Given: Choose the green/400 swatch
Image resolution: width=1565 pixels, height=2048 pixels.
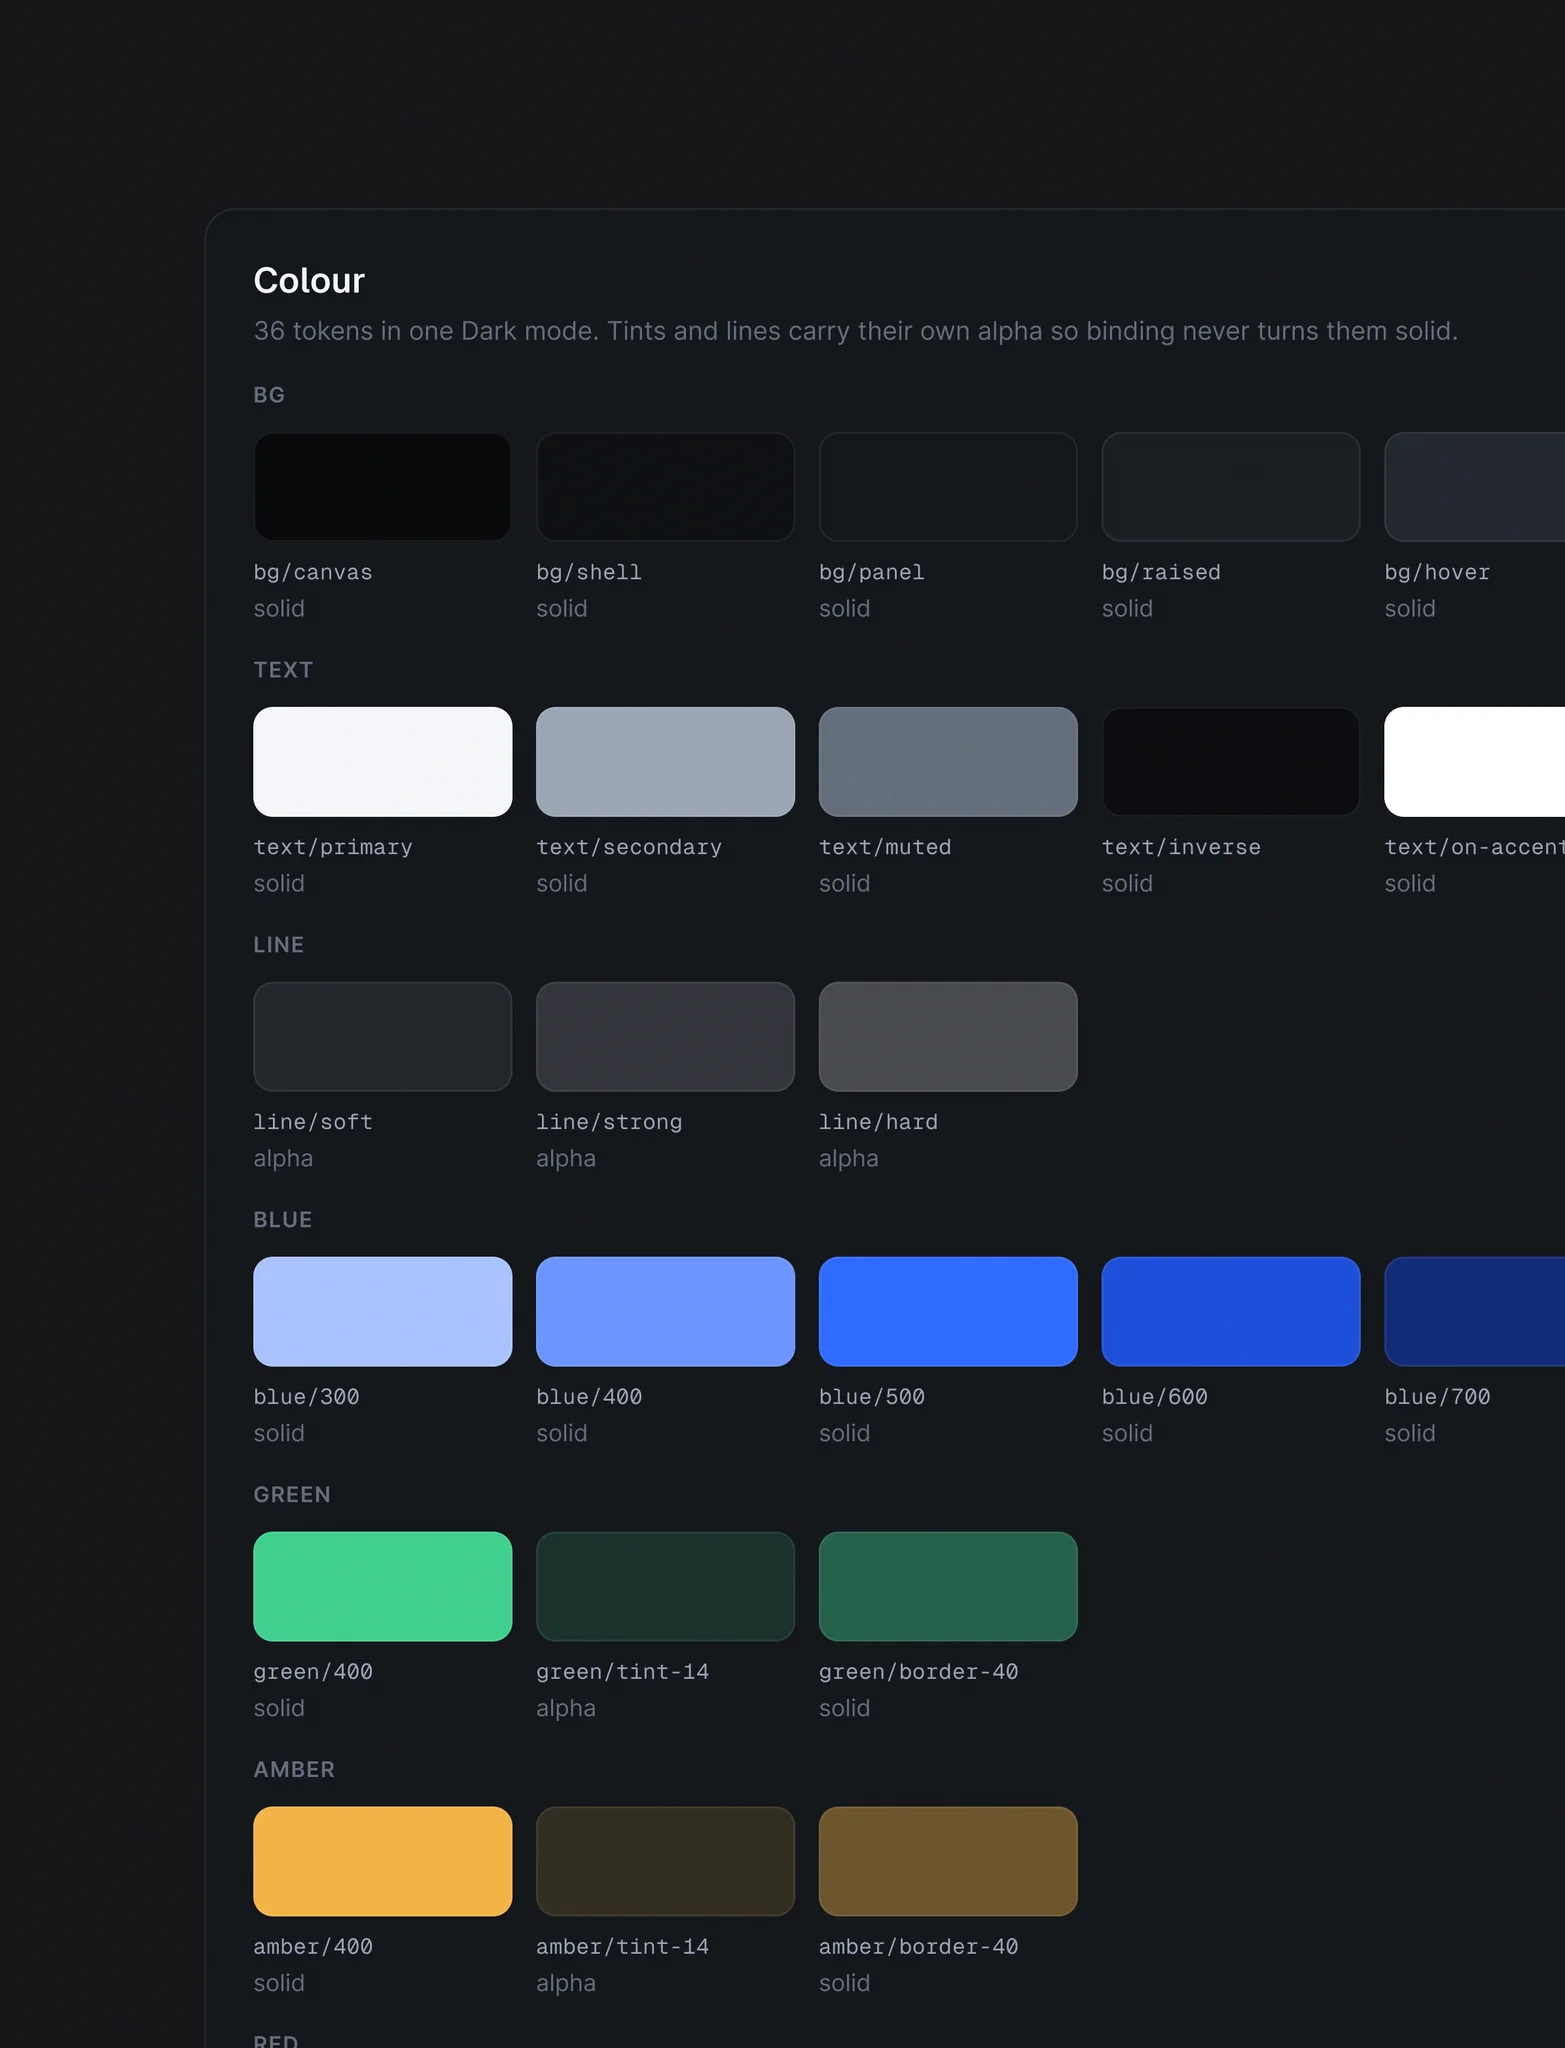Looking at the screenshot, I should [382, 1587].
